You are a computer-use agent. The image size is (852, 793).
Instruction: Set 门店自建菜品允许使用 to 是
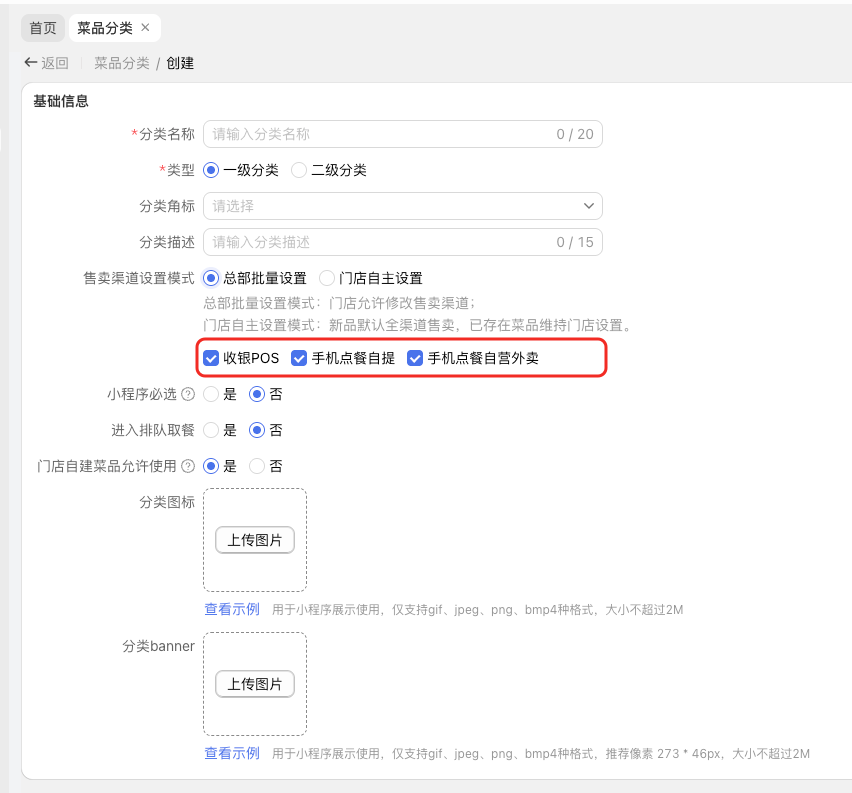pos(211,466)
